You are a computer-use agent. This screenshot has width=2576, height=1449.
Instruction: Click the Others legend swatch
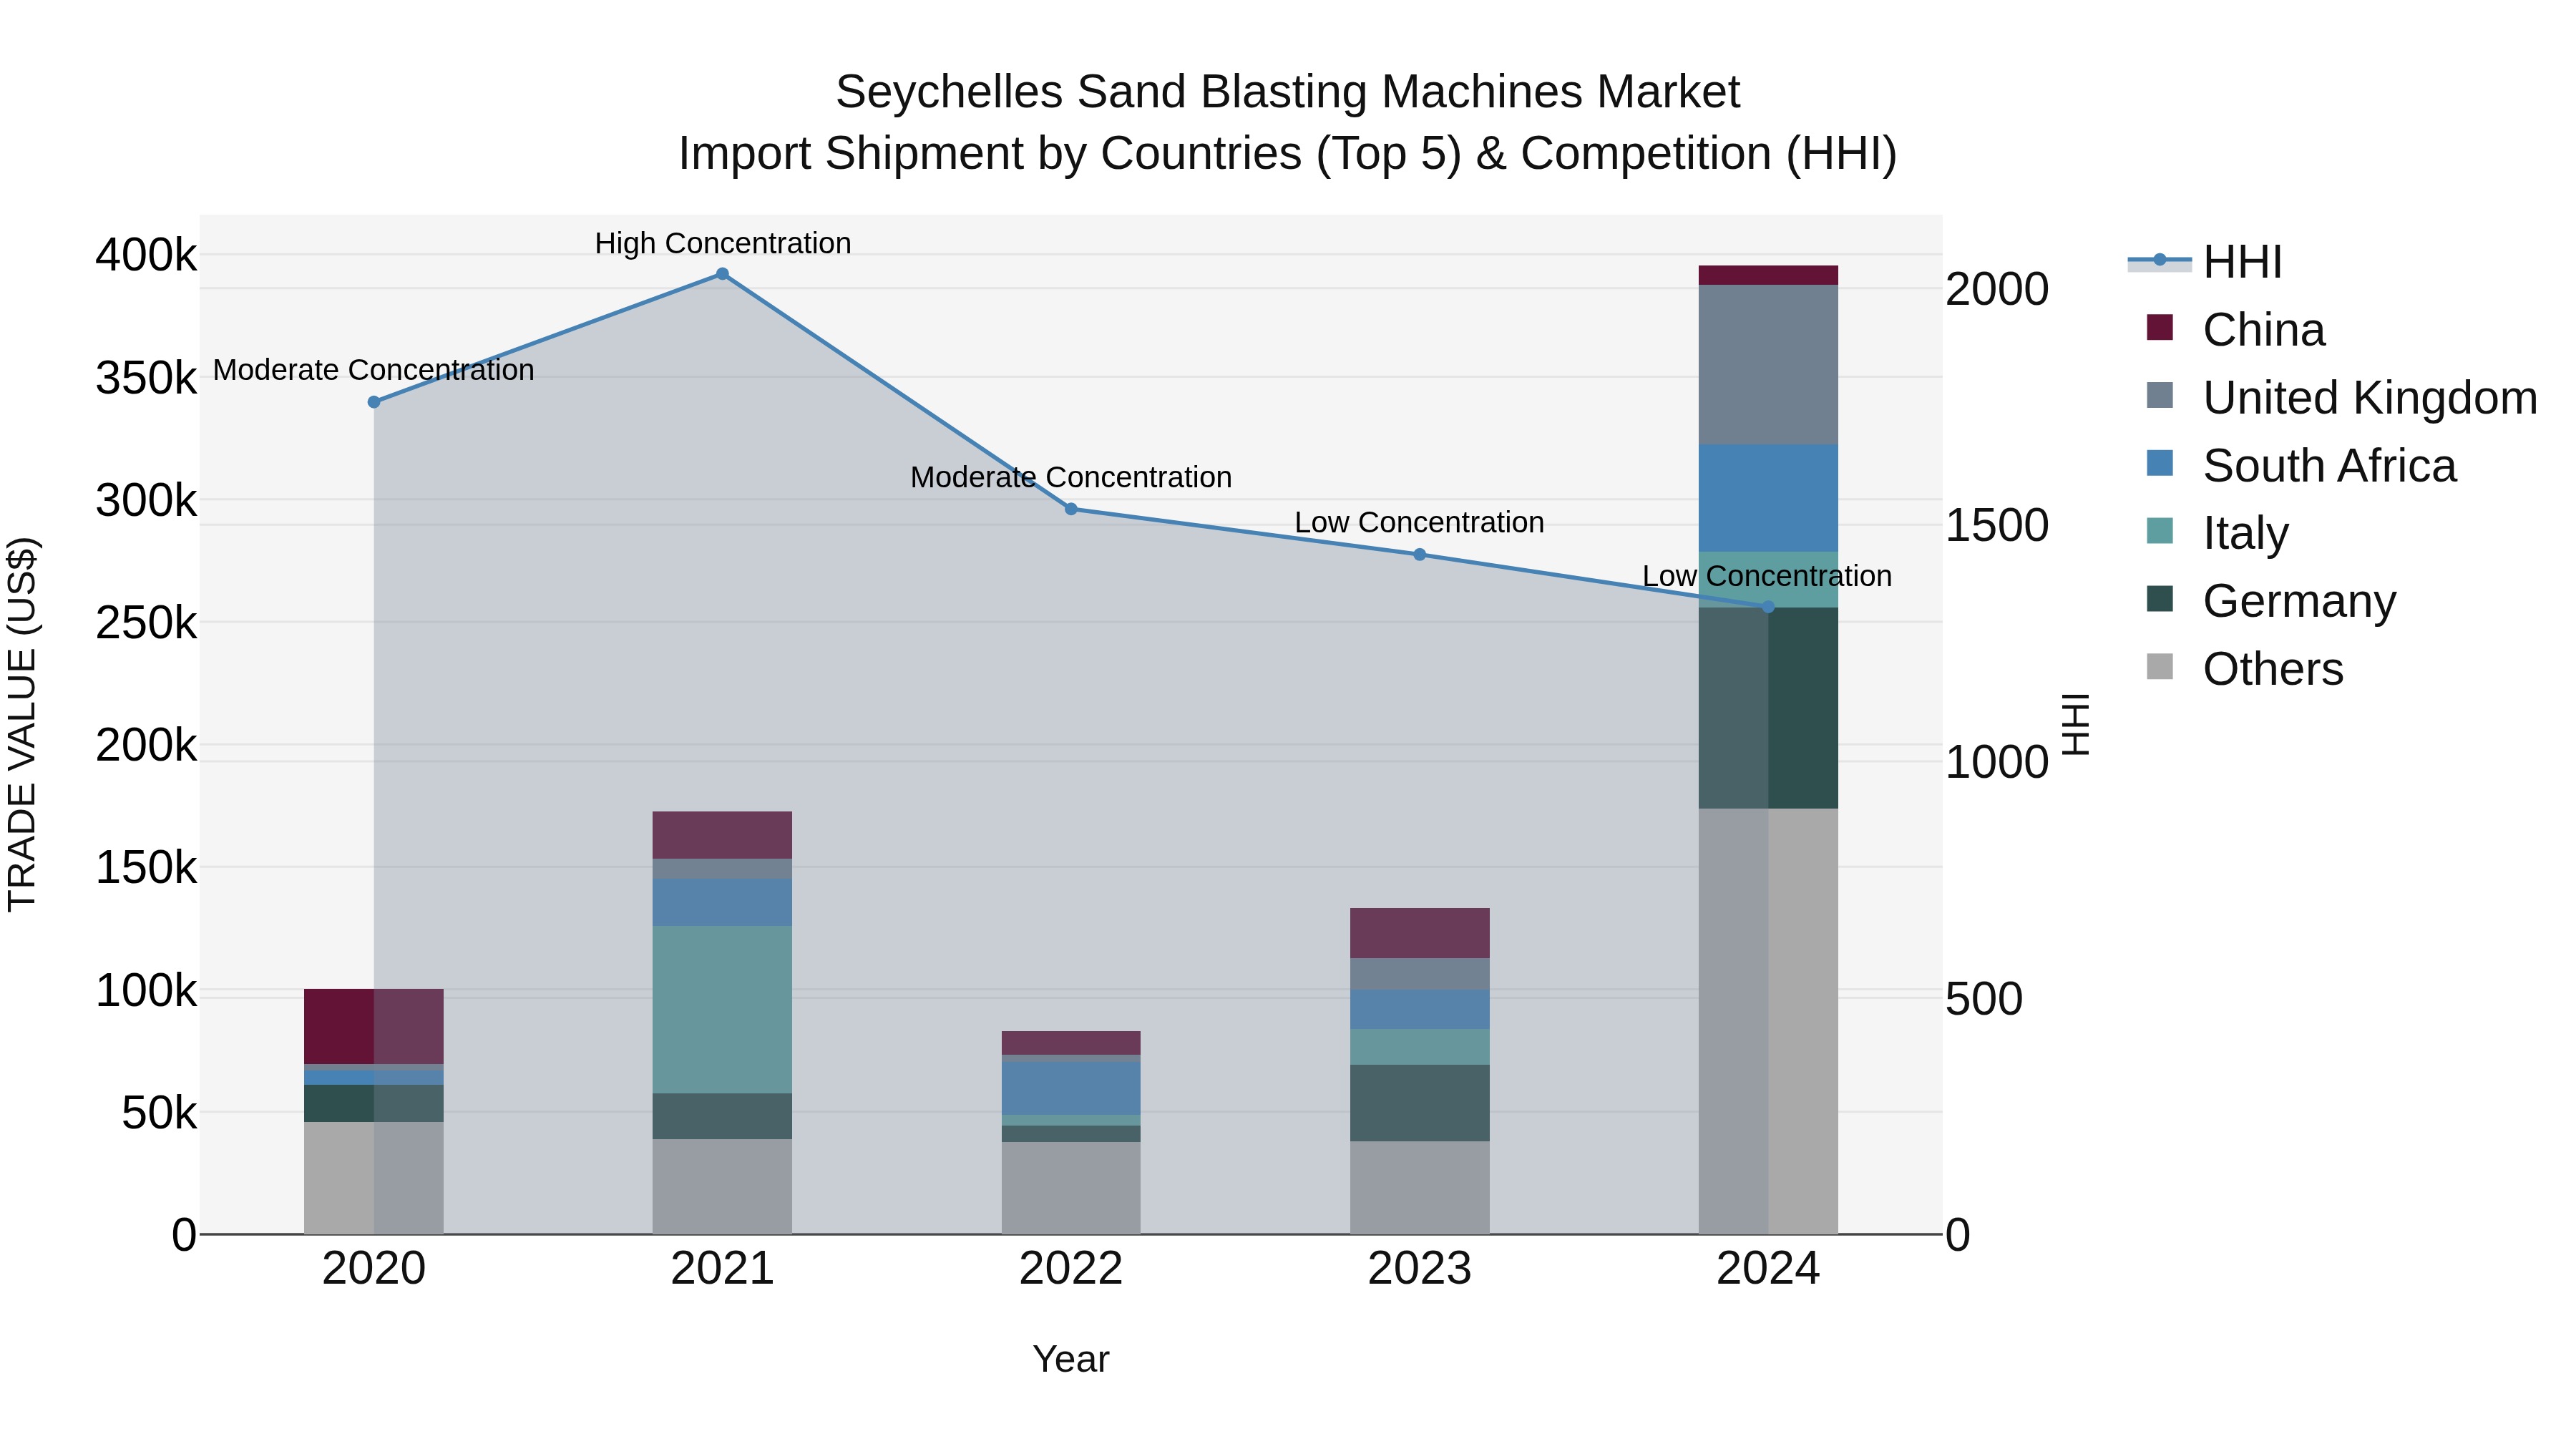(2160, 666)
